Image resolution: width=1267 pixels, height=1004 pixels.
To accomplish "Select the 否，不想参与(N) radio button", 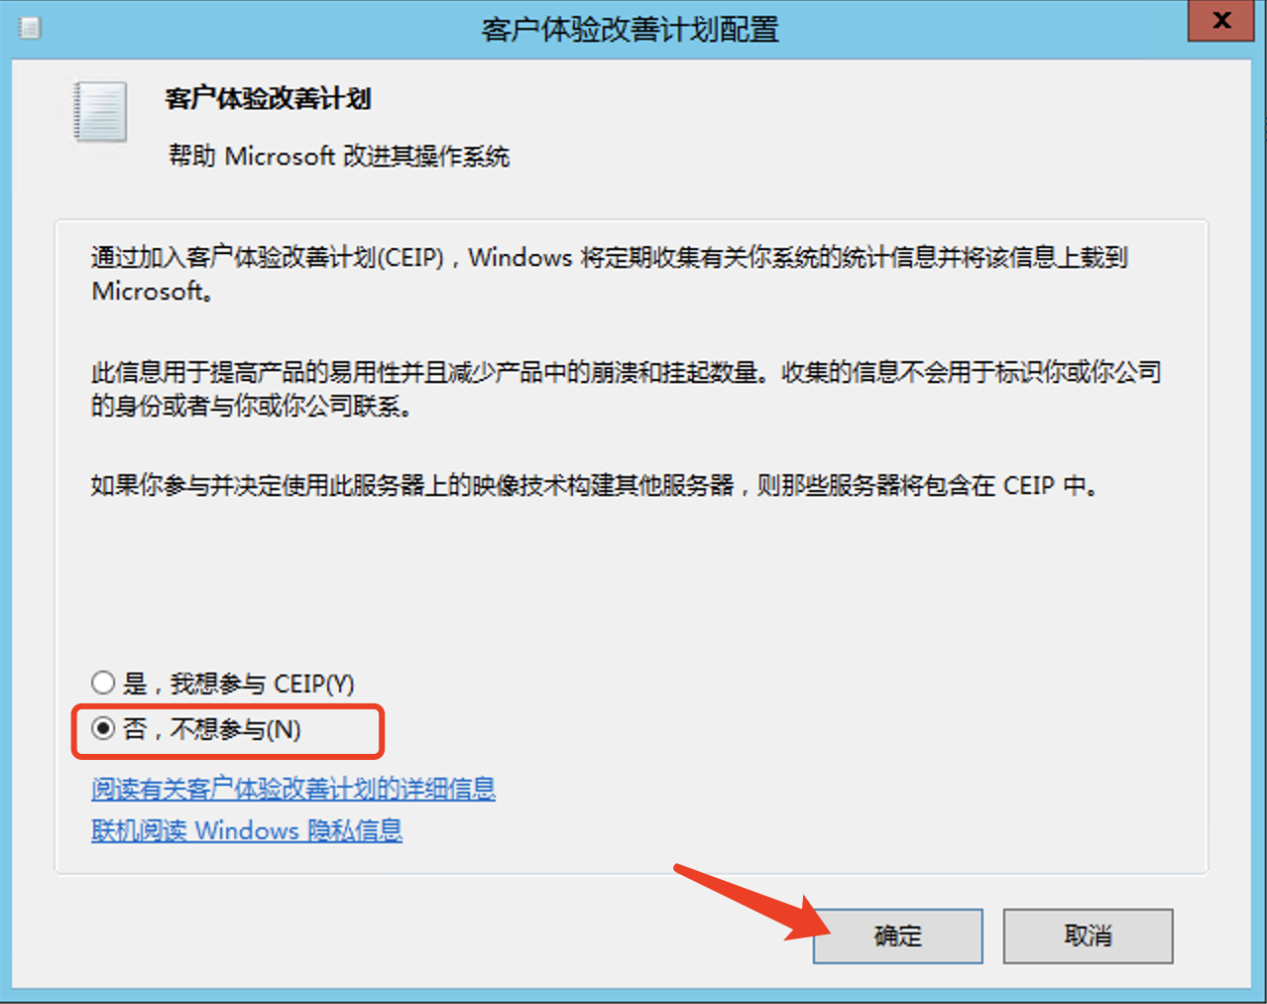I will [103, 728].
